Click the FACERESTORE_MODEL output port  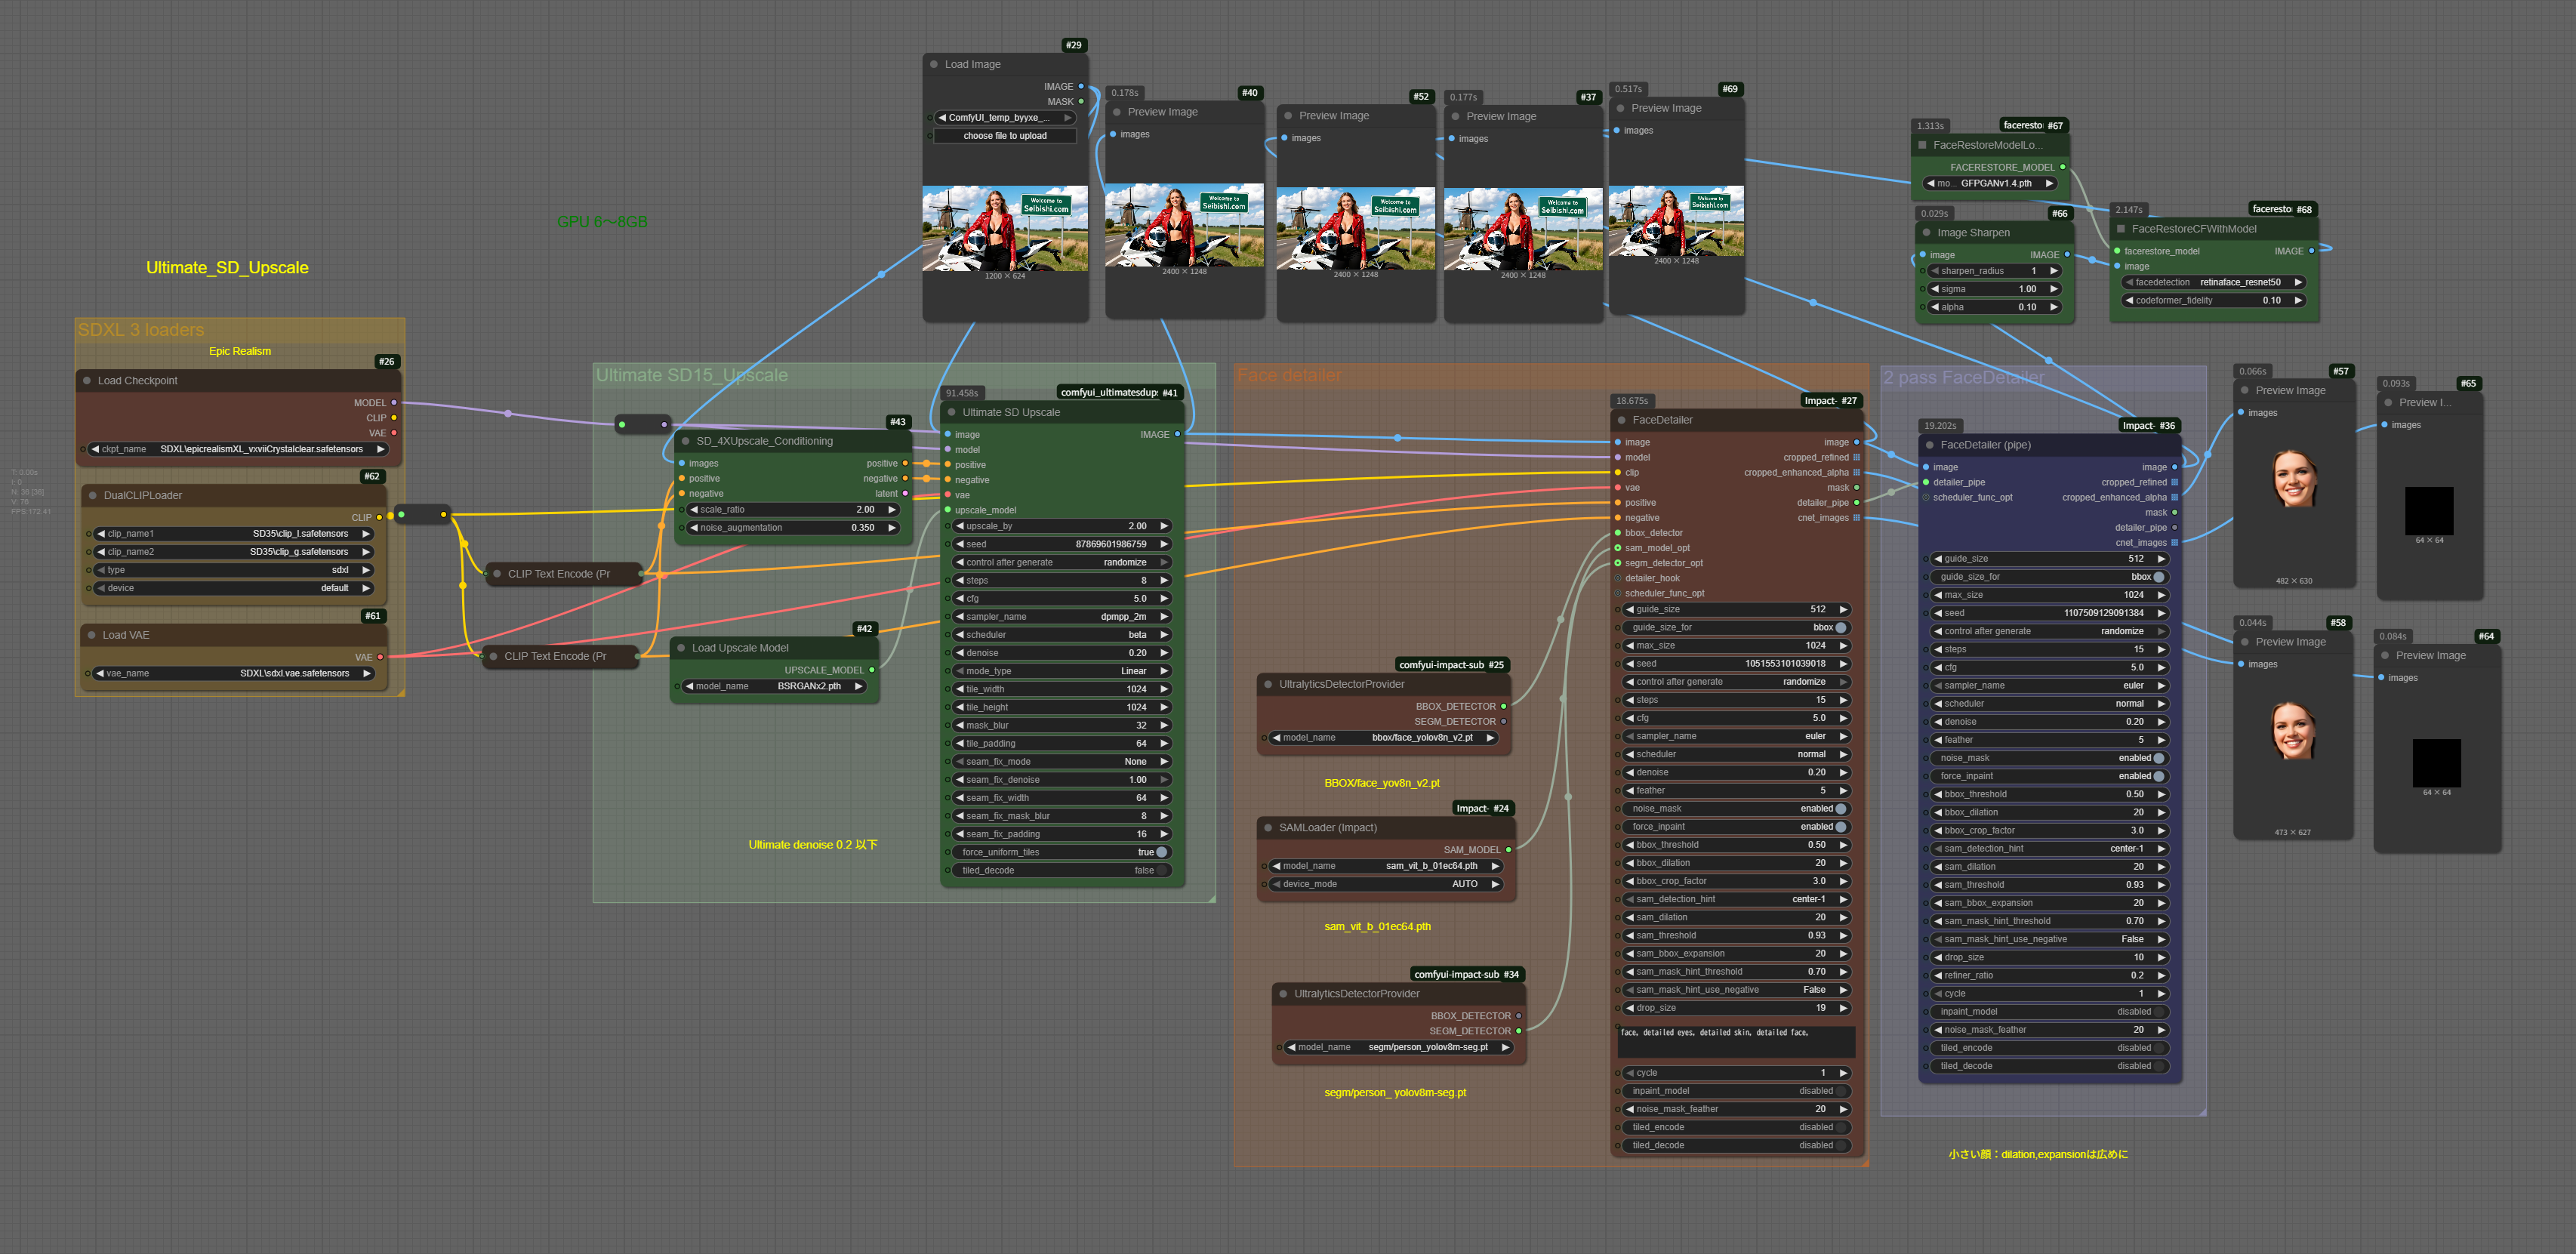(2063, 167)
